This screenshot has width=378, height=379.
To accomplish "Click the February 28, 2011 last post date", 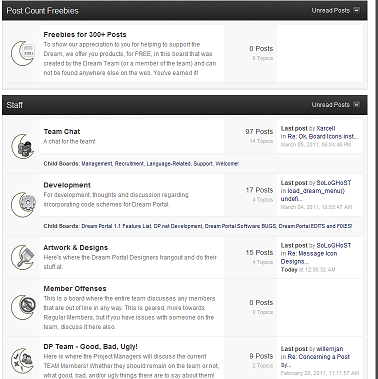I will (320, 373).
